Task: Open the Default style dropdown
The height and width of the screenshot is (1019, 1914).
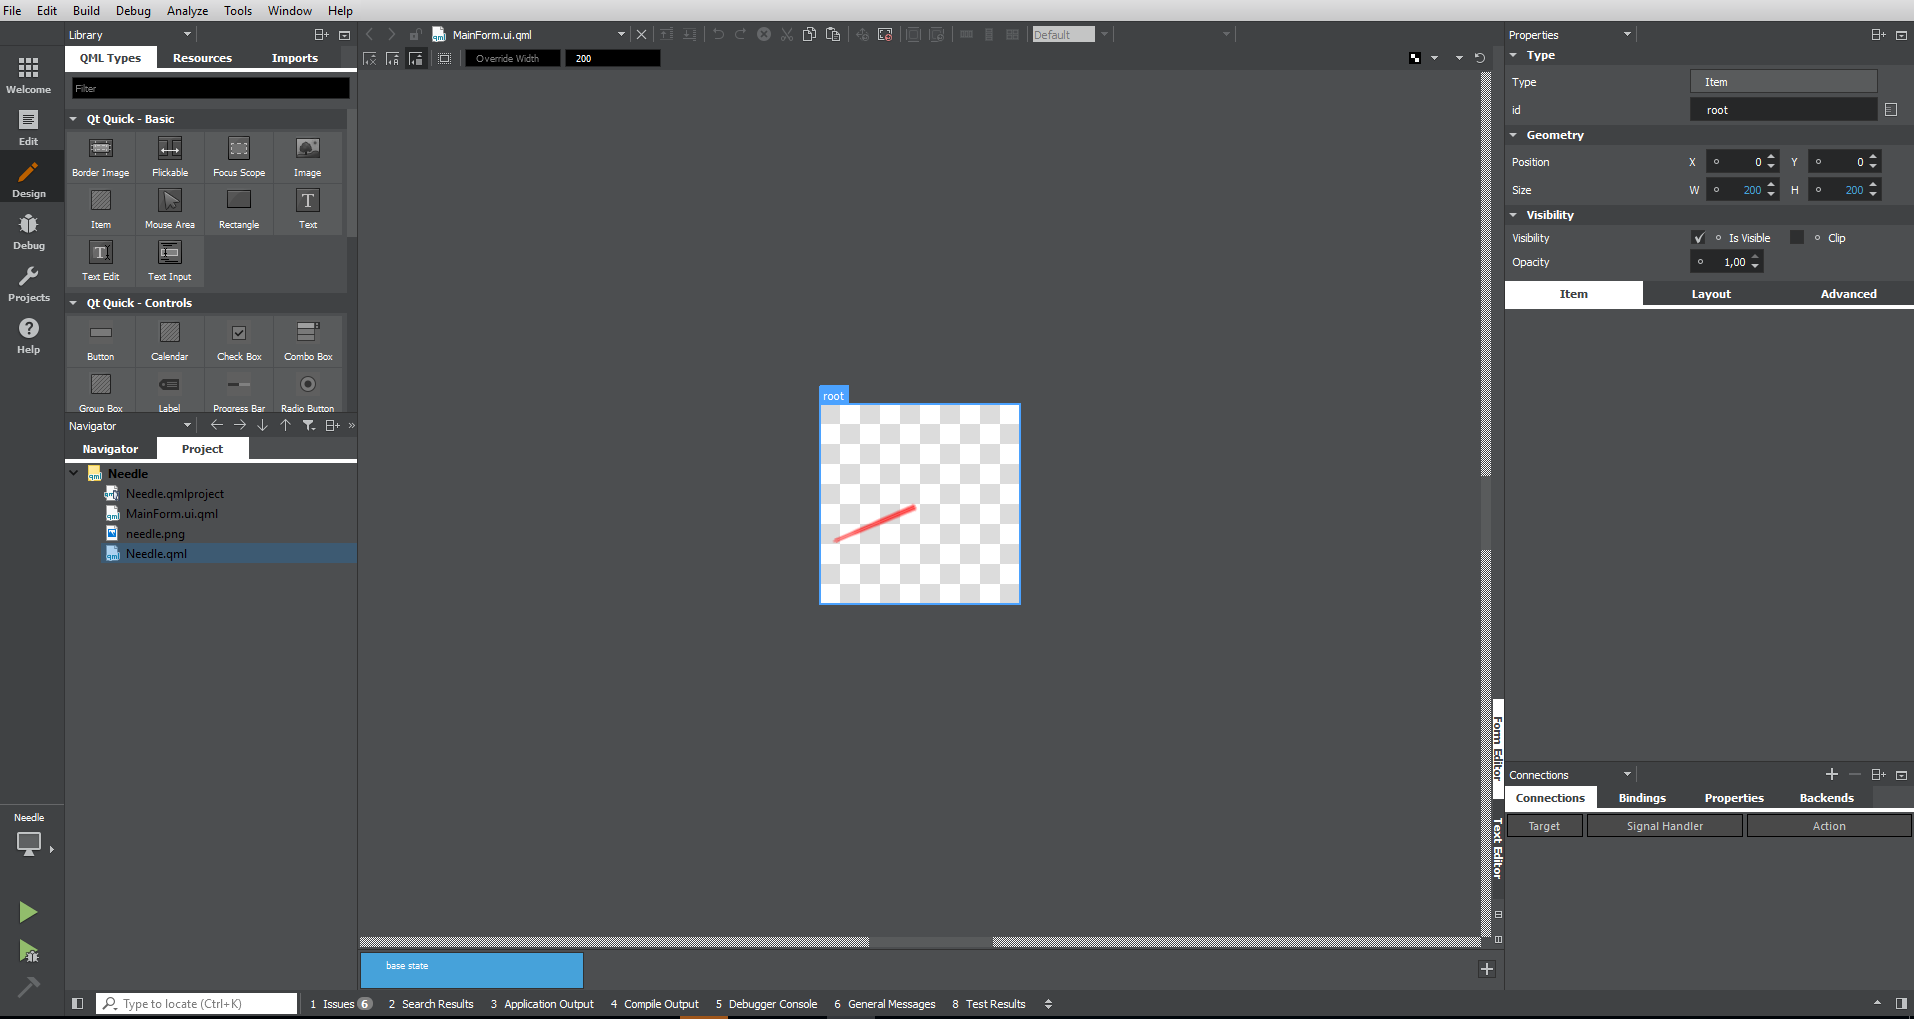Action: click(x=1071, y=35)
